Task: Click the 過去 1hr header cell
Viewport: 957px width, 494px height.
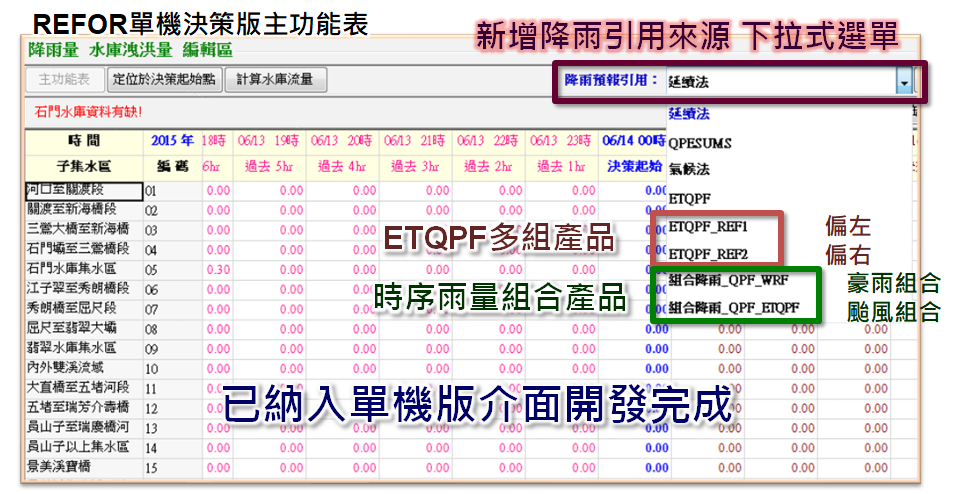Action: pyautogui.click(x=562, y=166)
